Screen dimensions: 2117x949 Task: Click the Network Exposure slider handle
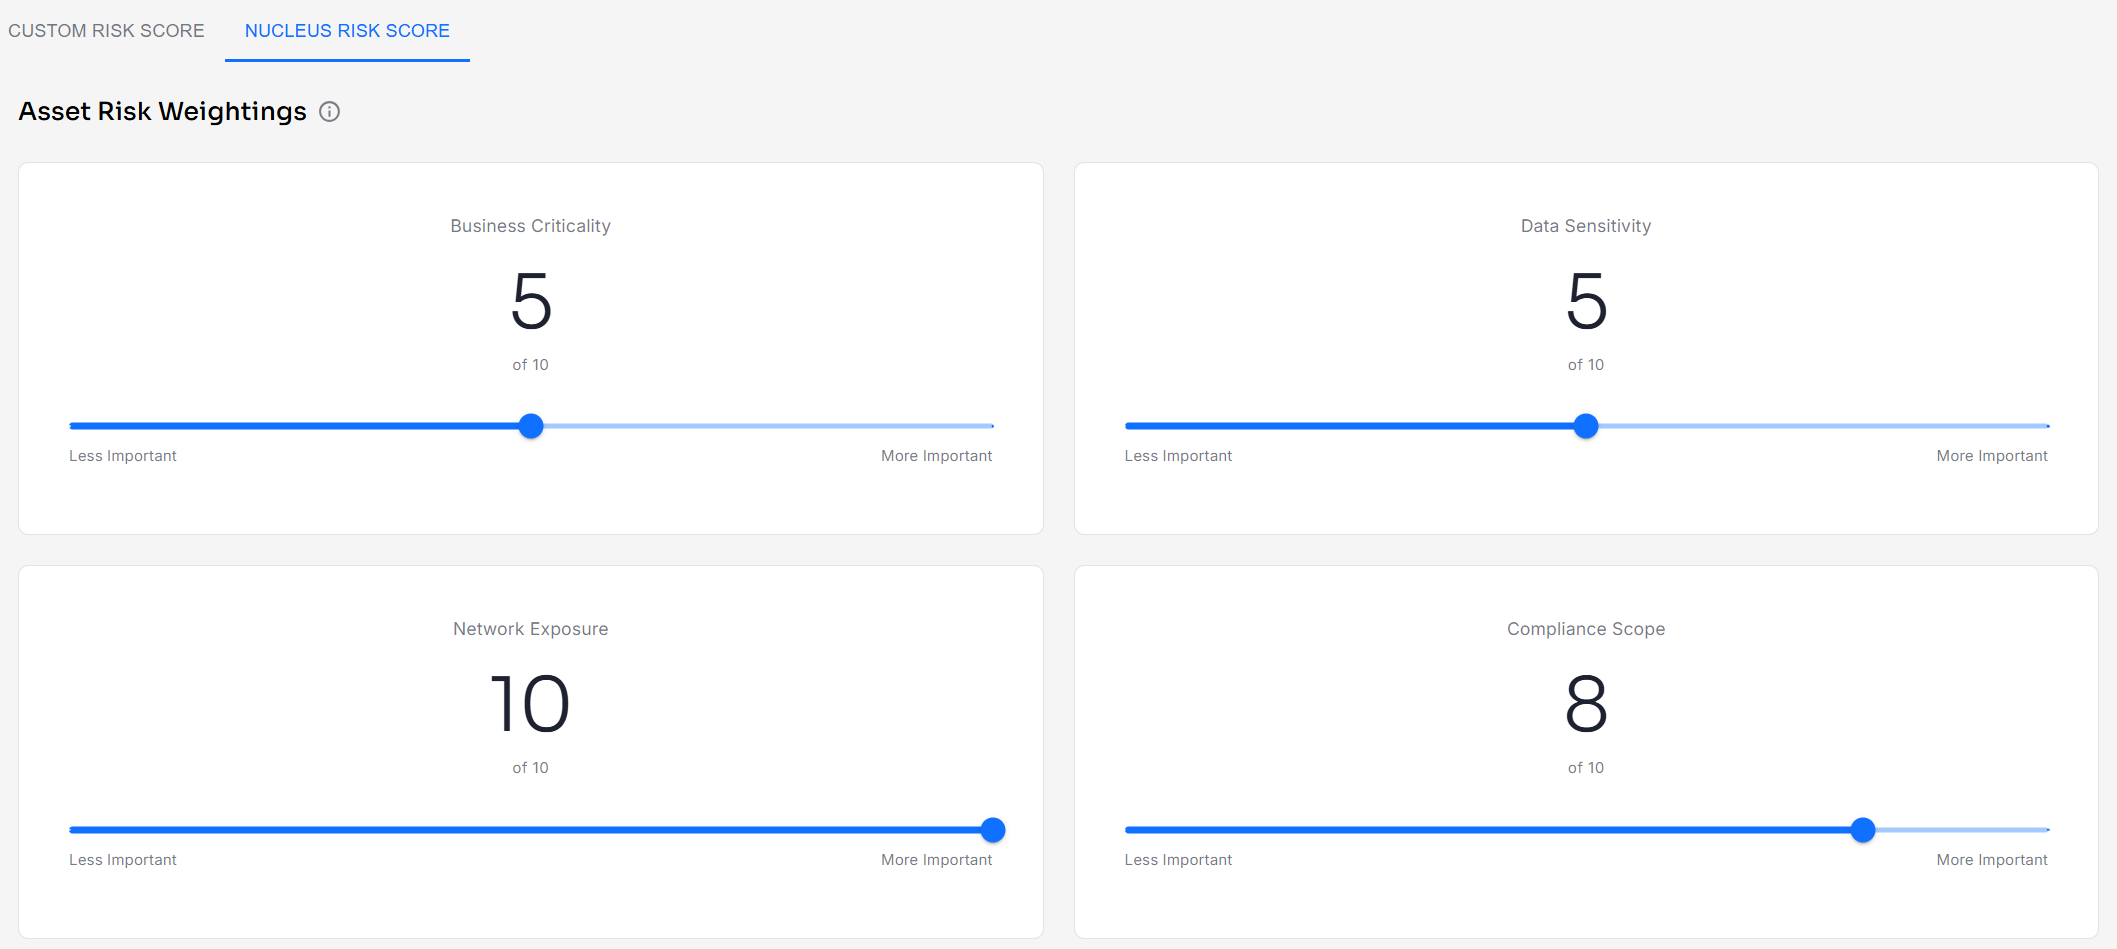coord(992,830)
